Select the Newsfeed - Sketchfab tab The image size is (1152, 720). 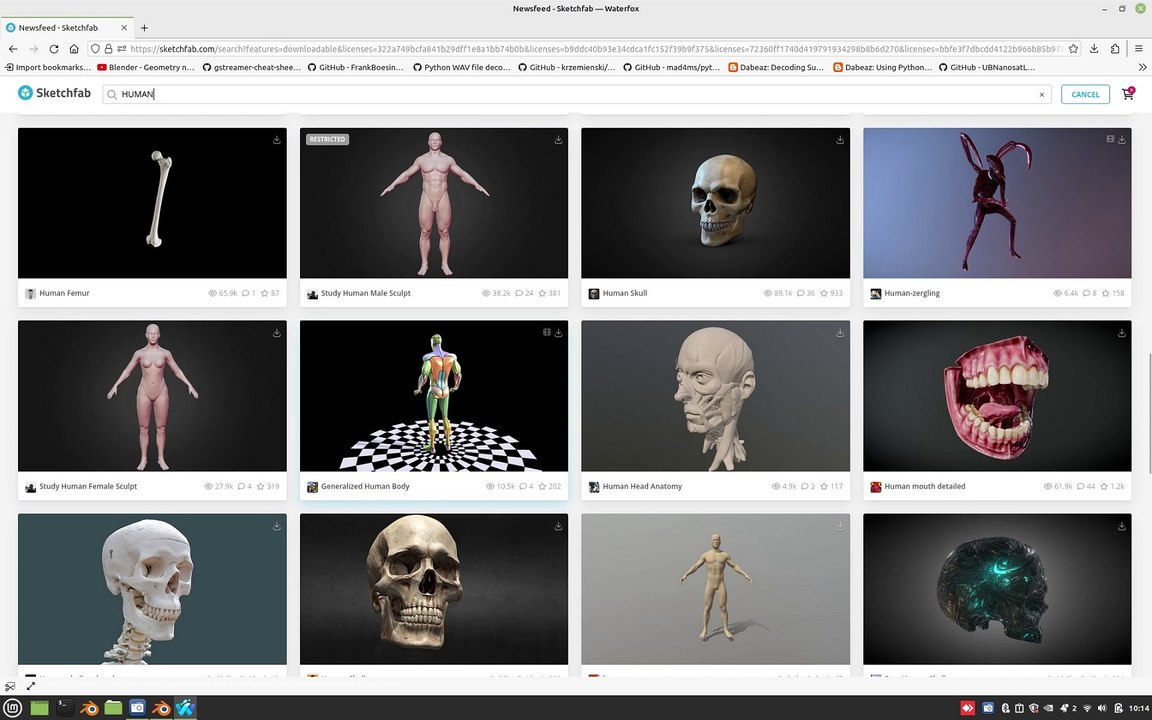tap(67, 28)
